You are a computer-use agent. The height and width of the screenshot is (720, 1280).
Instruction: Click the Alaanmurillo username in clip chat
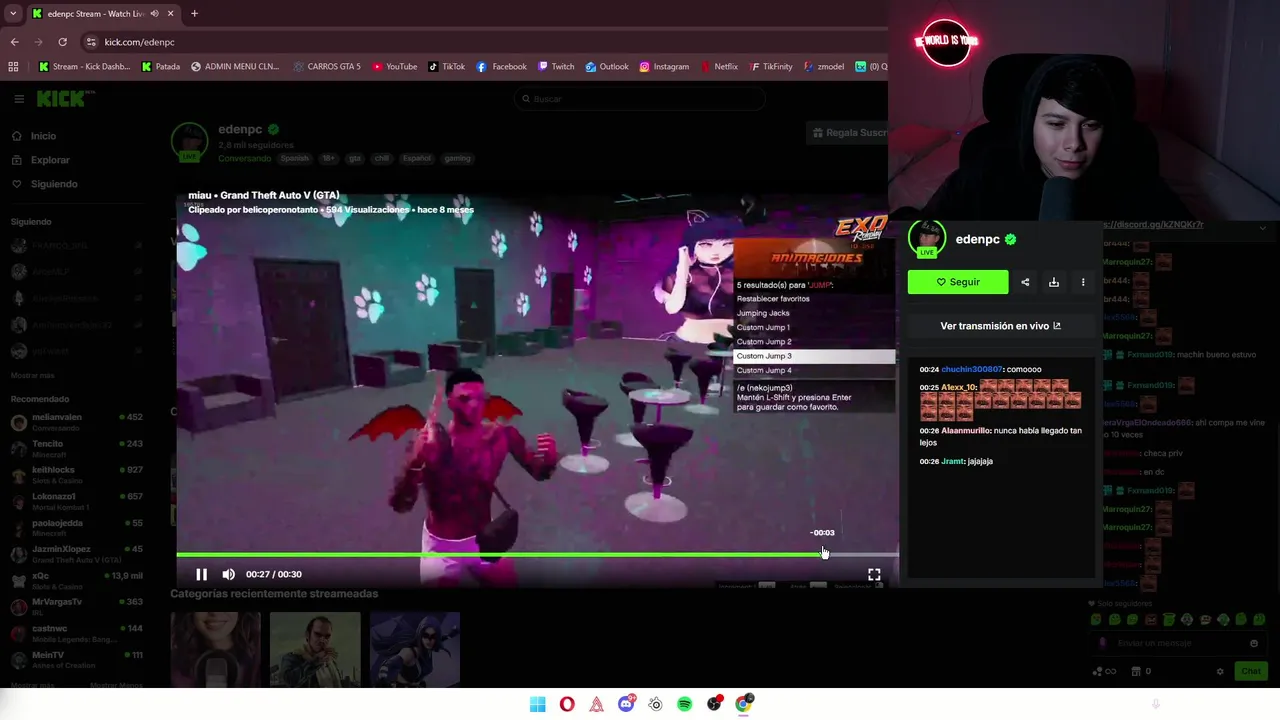[x=966, y=431]
